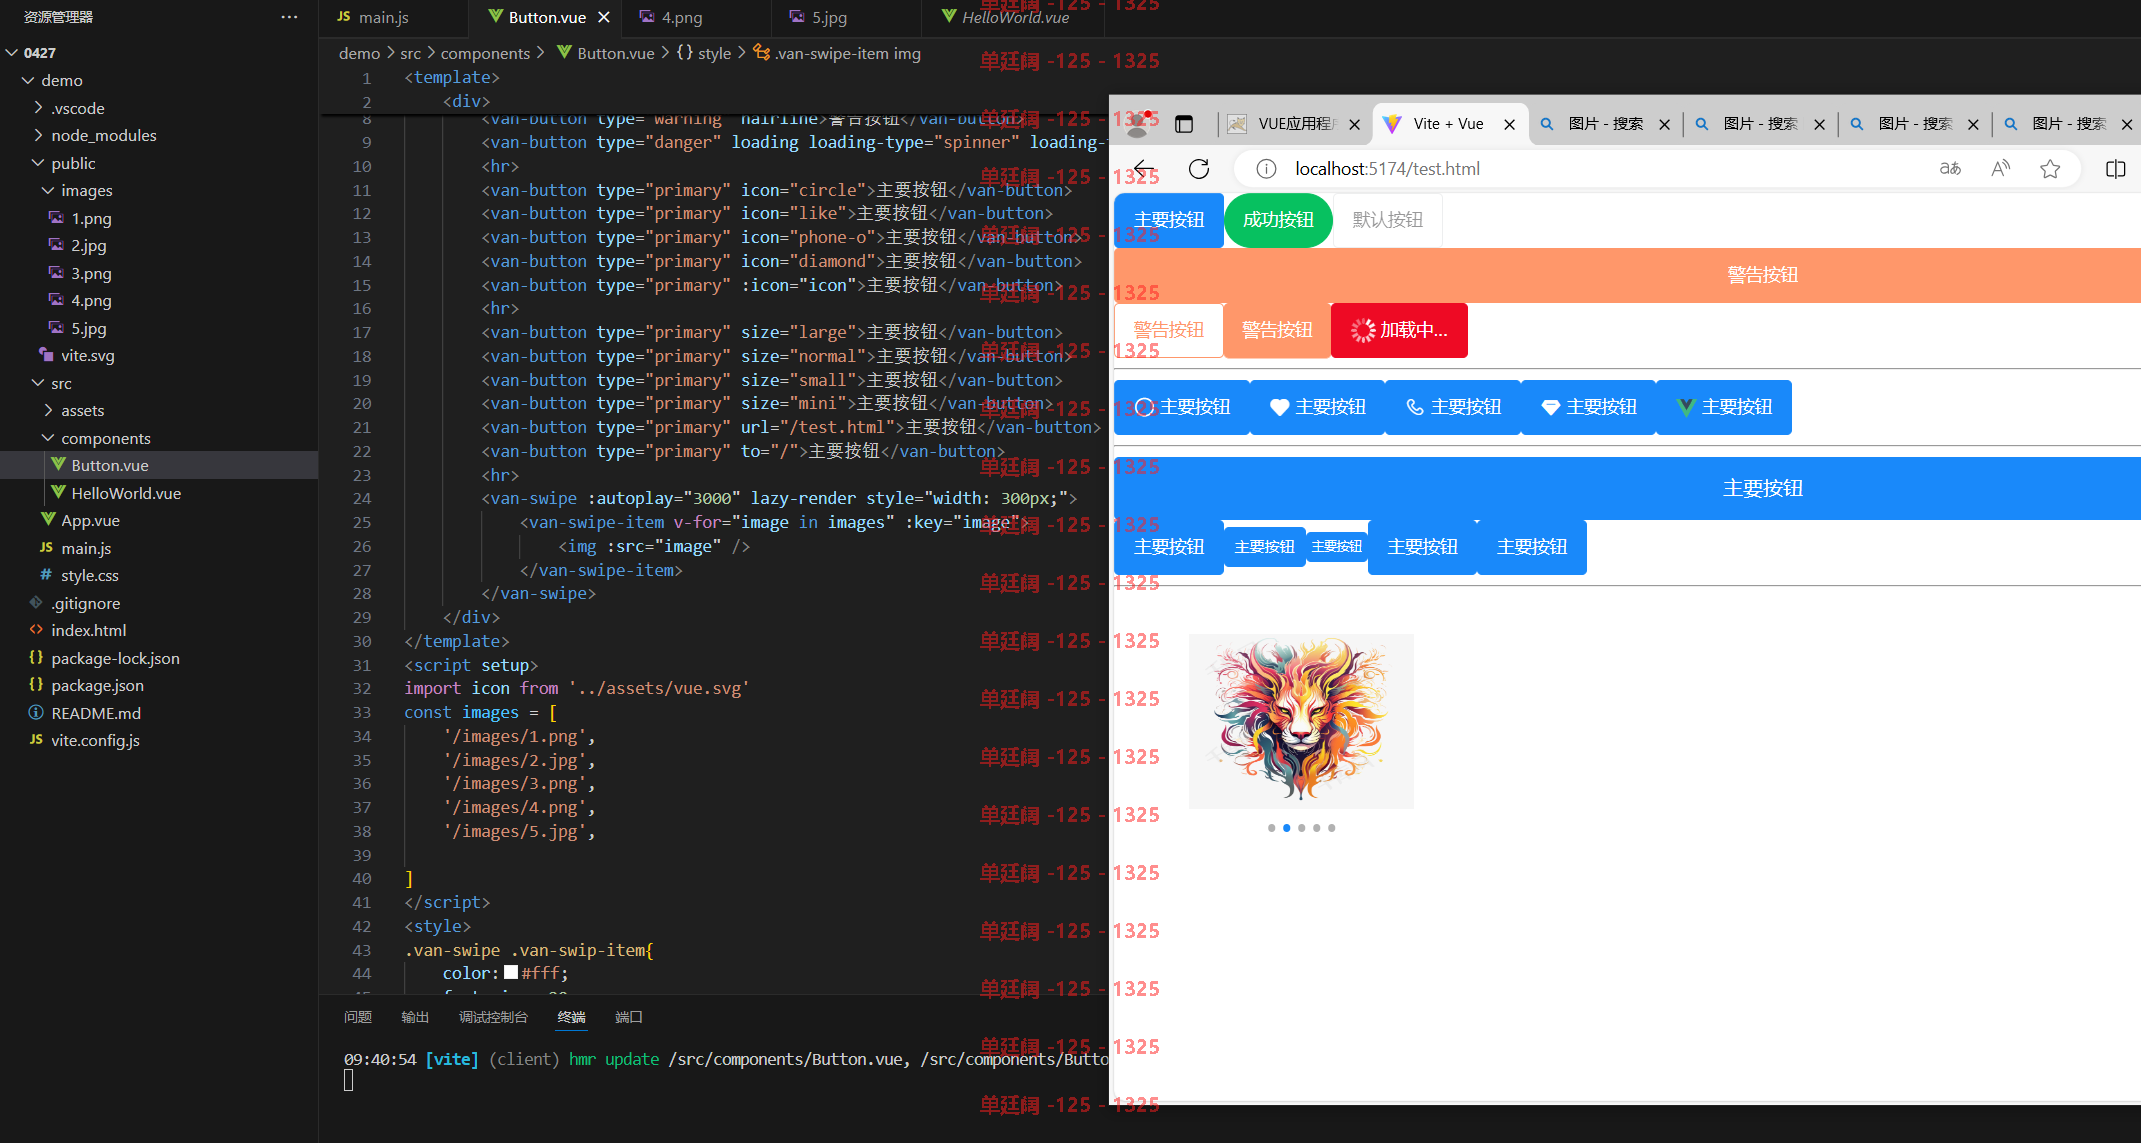Open the explorer more actions ellipsis menu

(x=289, y=17)
